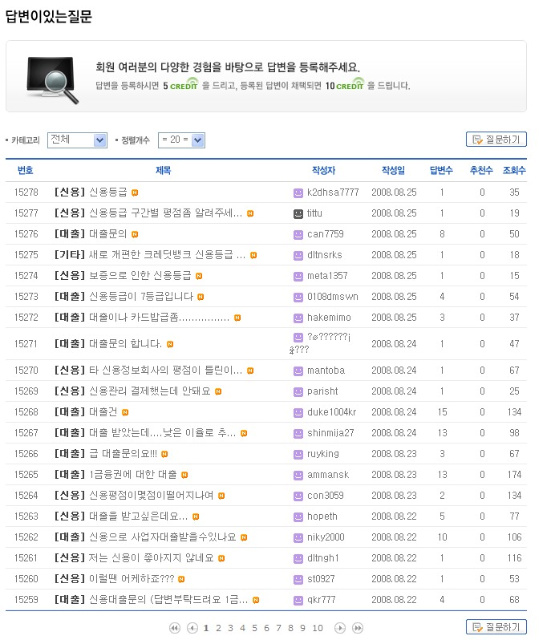Go to page 7 in pagination
The width and height of the screenshot is (539, 640).
(279, 628)
